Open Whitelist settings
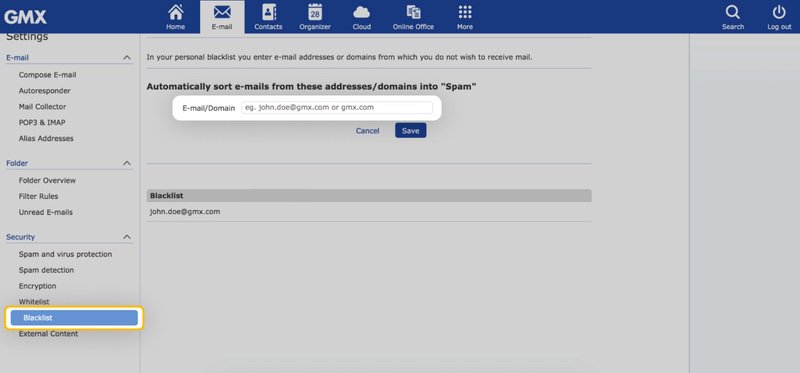Viewport: 800px width, 373px height. (x=34, y=302)
